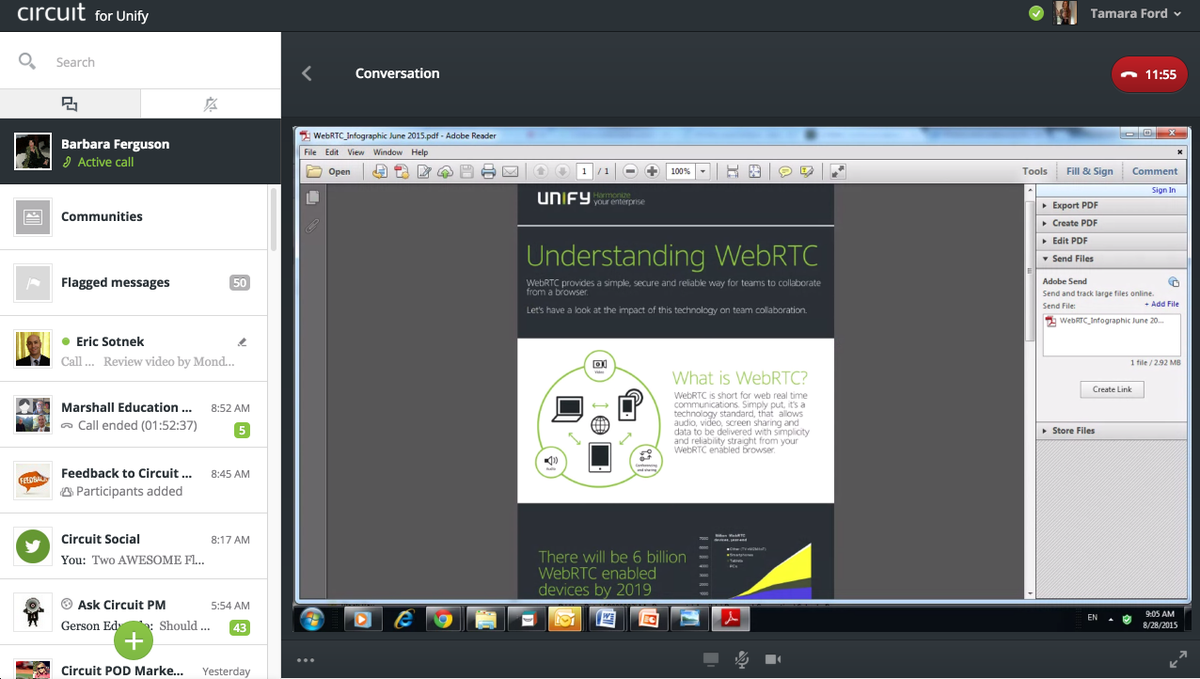Open the Window menu in Adobe Reader

coord(388,153)
